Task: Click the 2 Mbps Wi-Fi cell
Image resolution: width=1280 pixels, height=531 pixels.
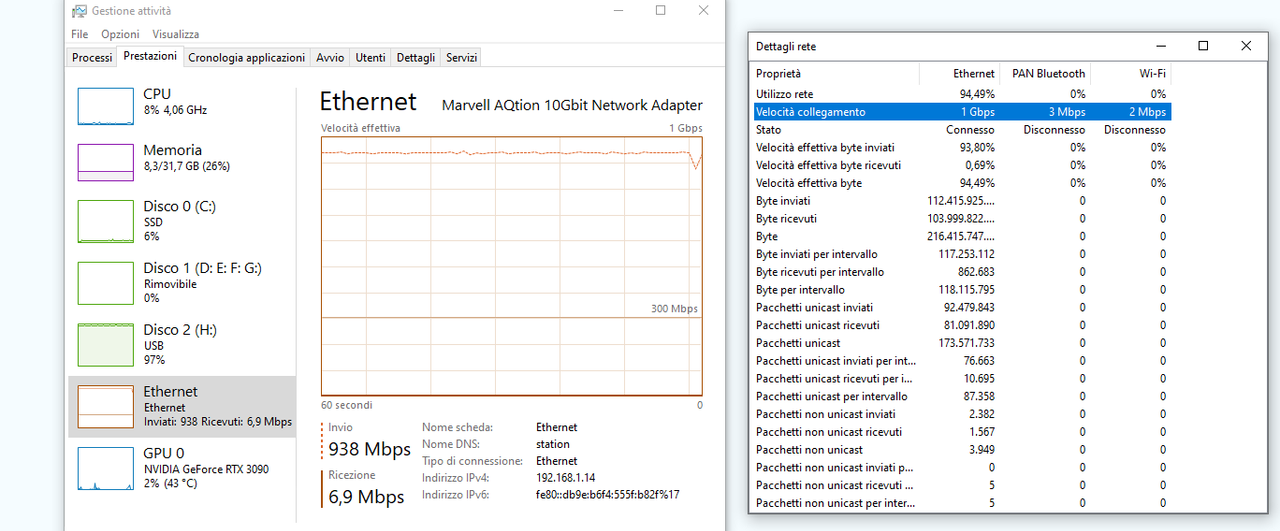Action: coord(1148,112)
